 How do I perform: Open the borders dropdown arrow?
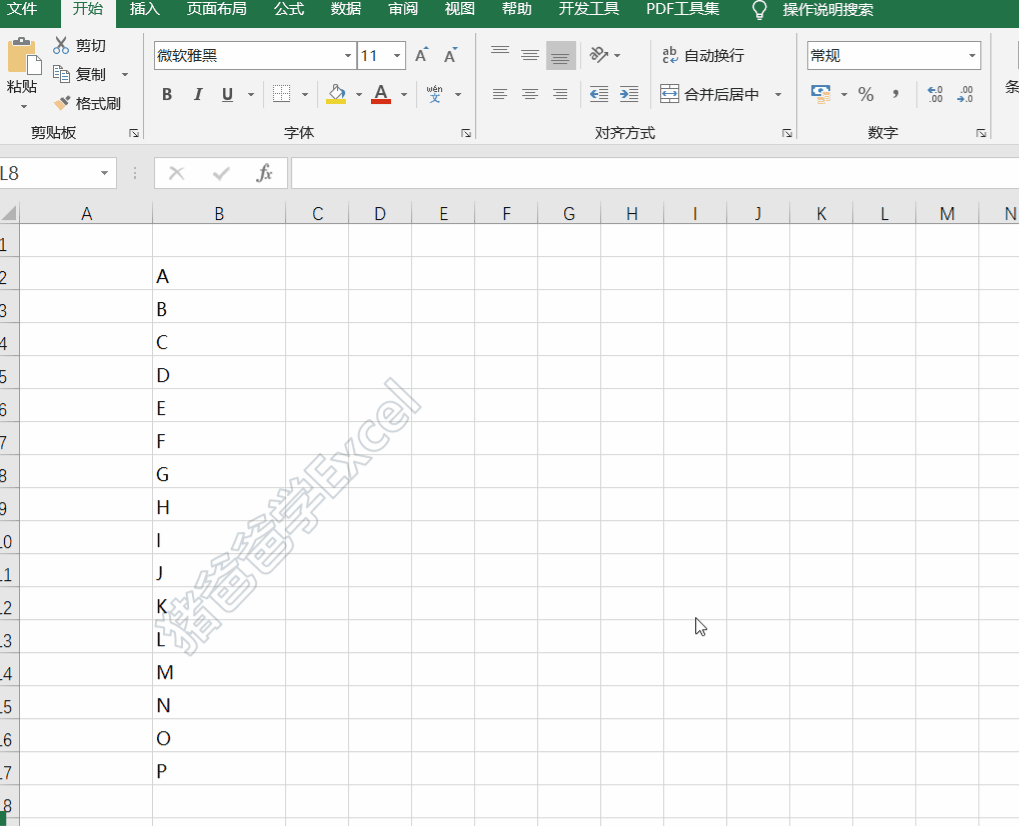click(x=305, y=94)
